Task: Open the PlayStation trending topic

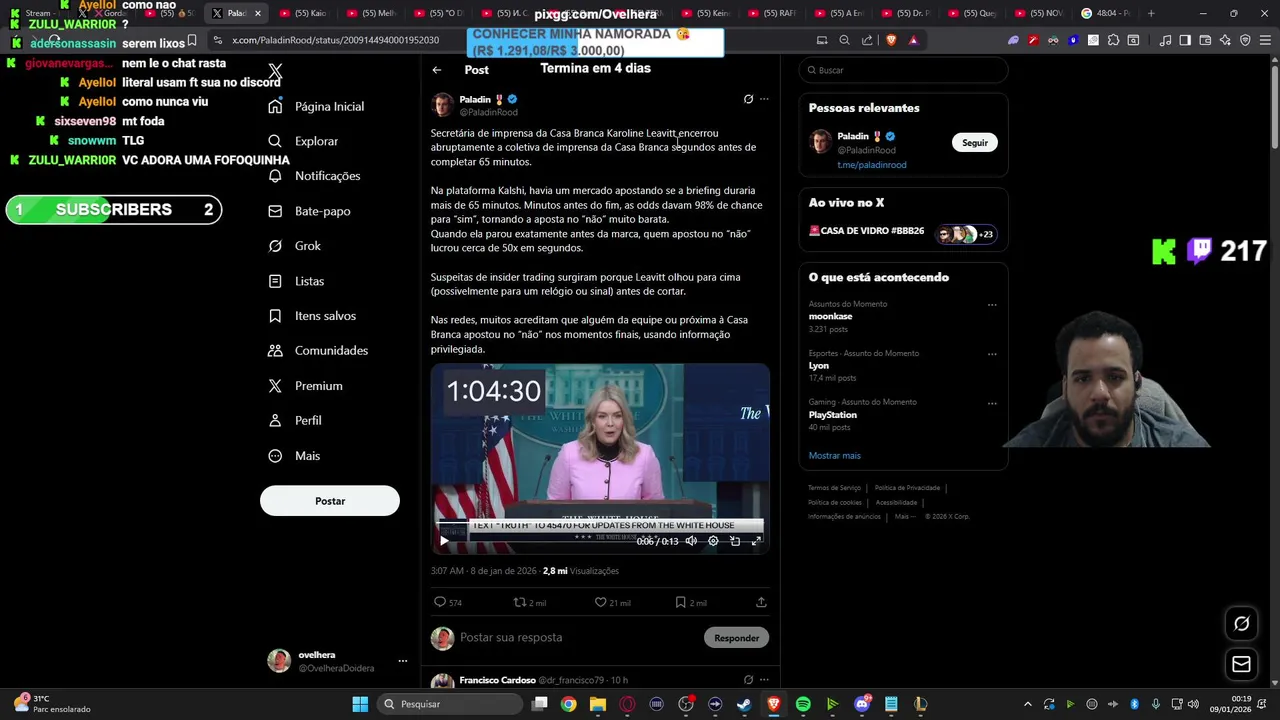Action: point(833,415)
